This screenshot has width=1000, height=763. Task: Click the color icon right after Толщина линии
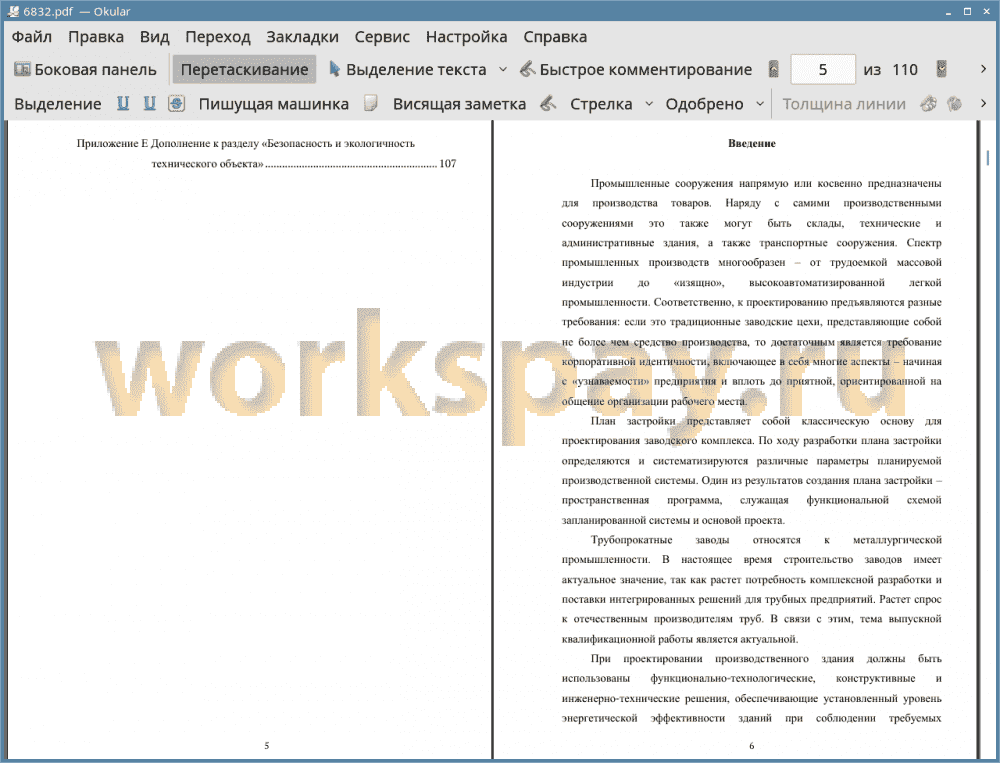tap(928, 103)
